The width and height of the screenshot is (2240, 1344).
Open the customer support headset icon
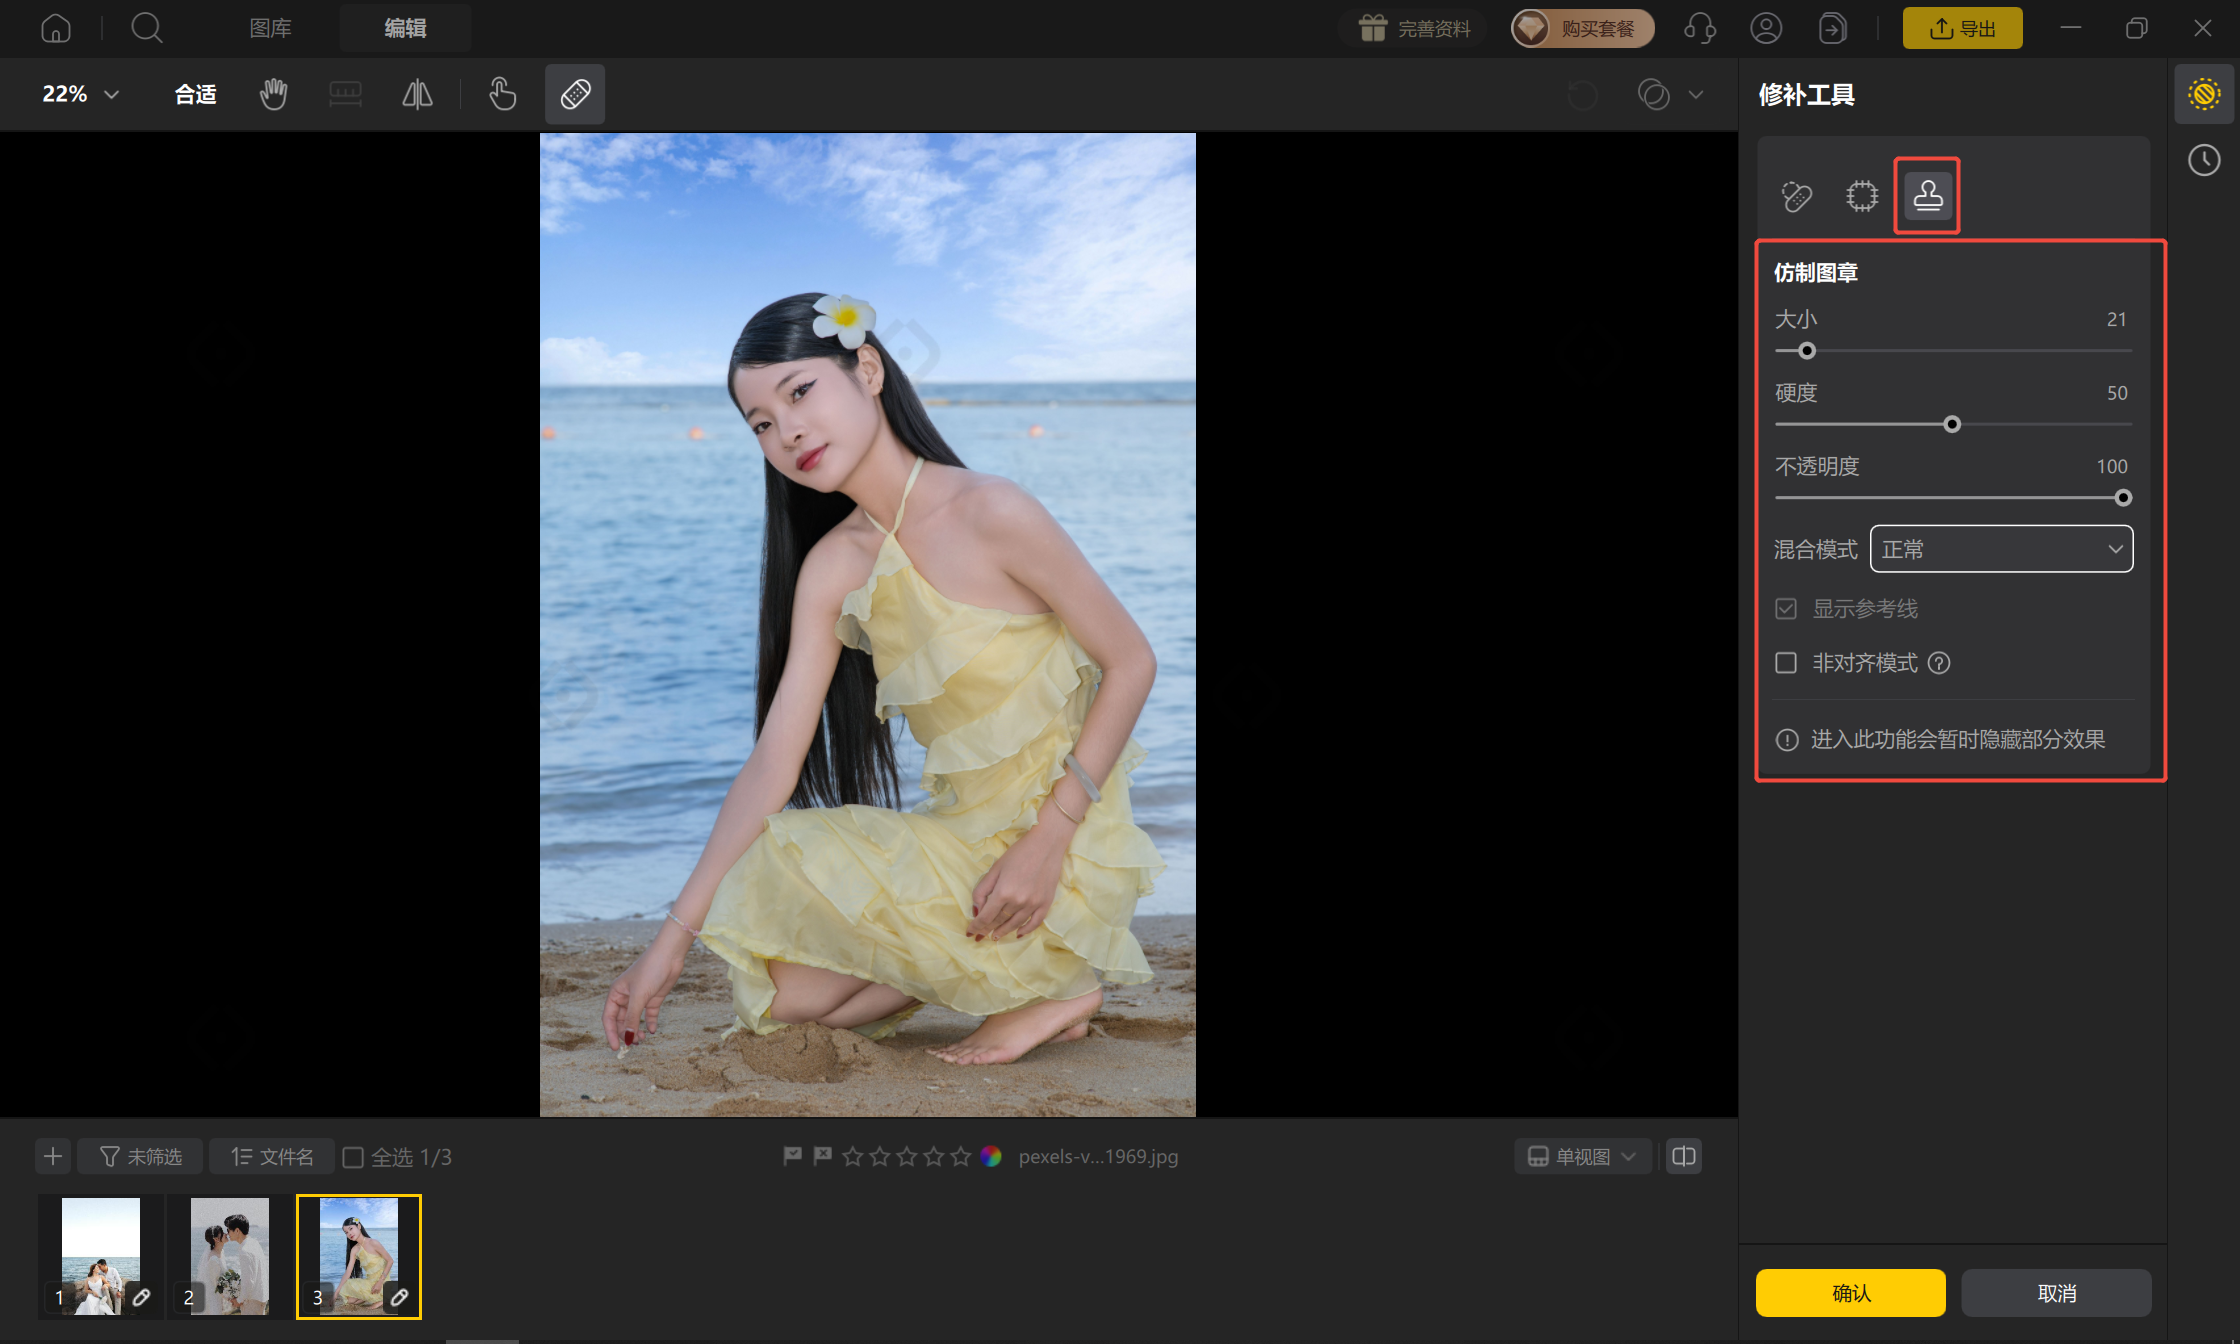[x=1700, y=28]
